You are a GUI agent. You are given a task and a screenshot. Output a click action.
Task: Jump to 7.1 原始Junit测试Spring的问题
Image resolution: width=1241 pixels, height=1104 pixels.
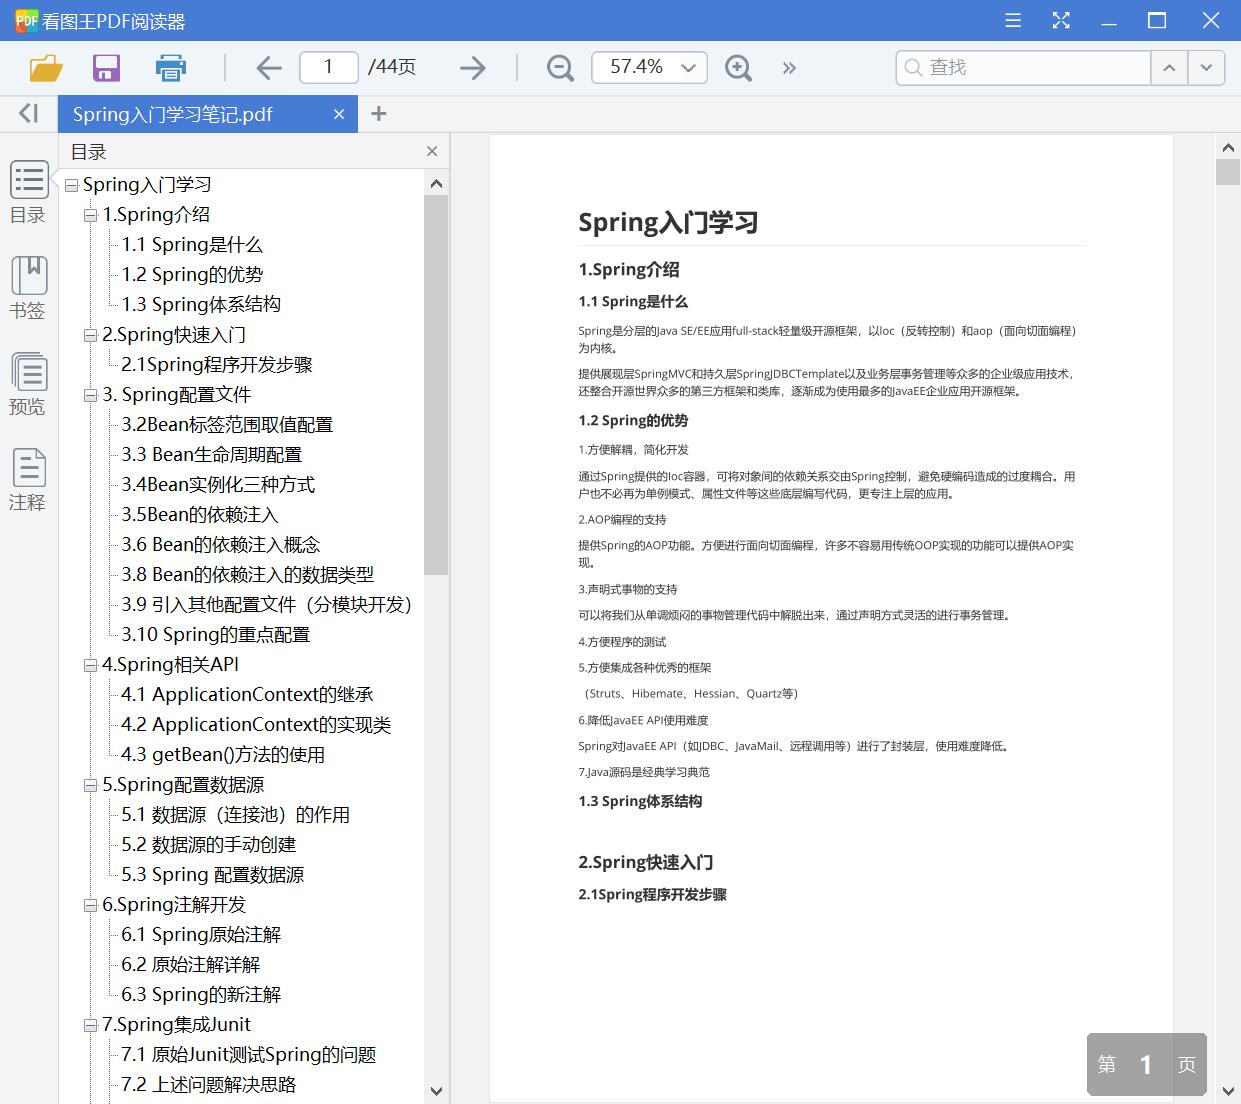coord(249,1055)
